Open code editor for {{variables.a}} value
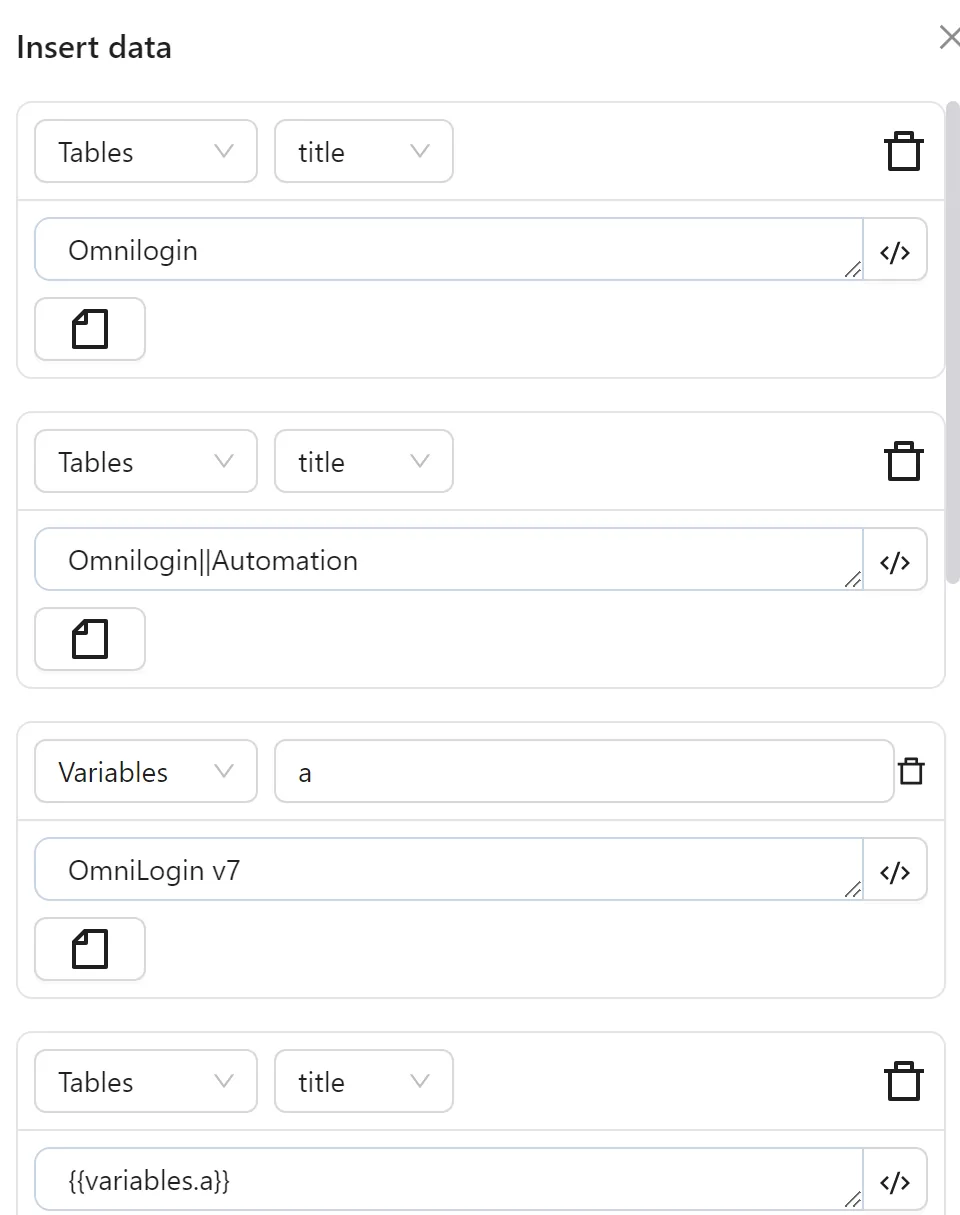960x1215 pixels. (x=895, y=1181)
